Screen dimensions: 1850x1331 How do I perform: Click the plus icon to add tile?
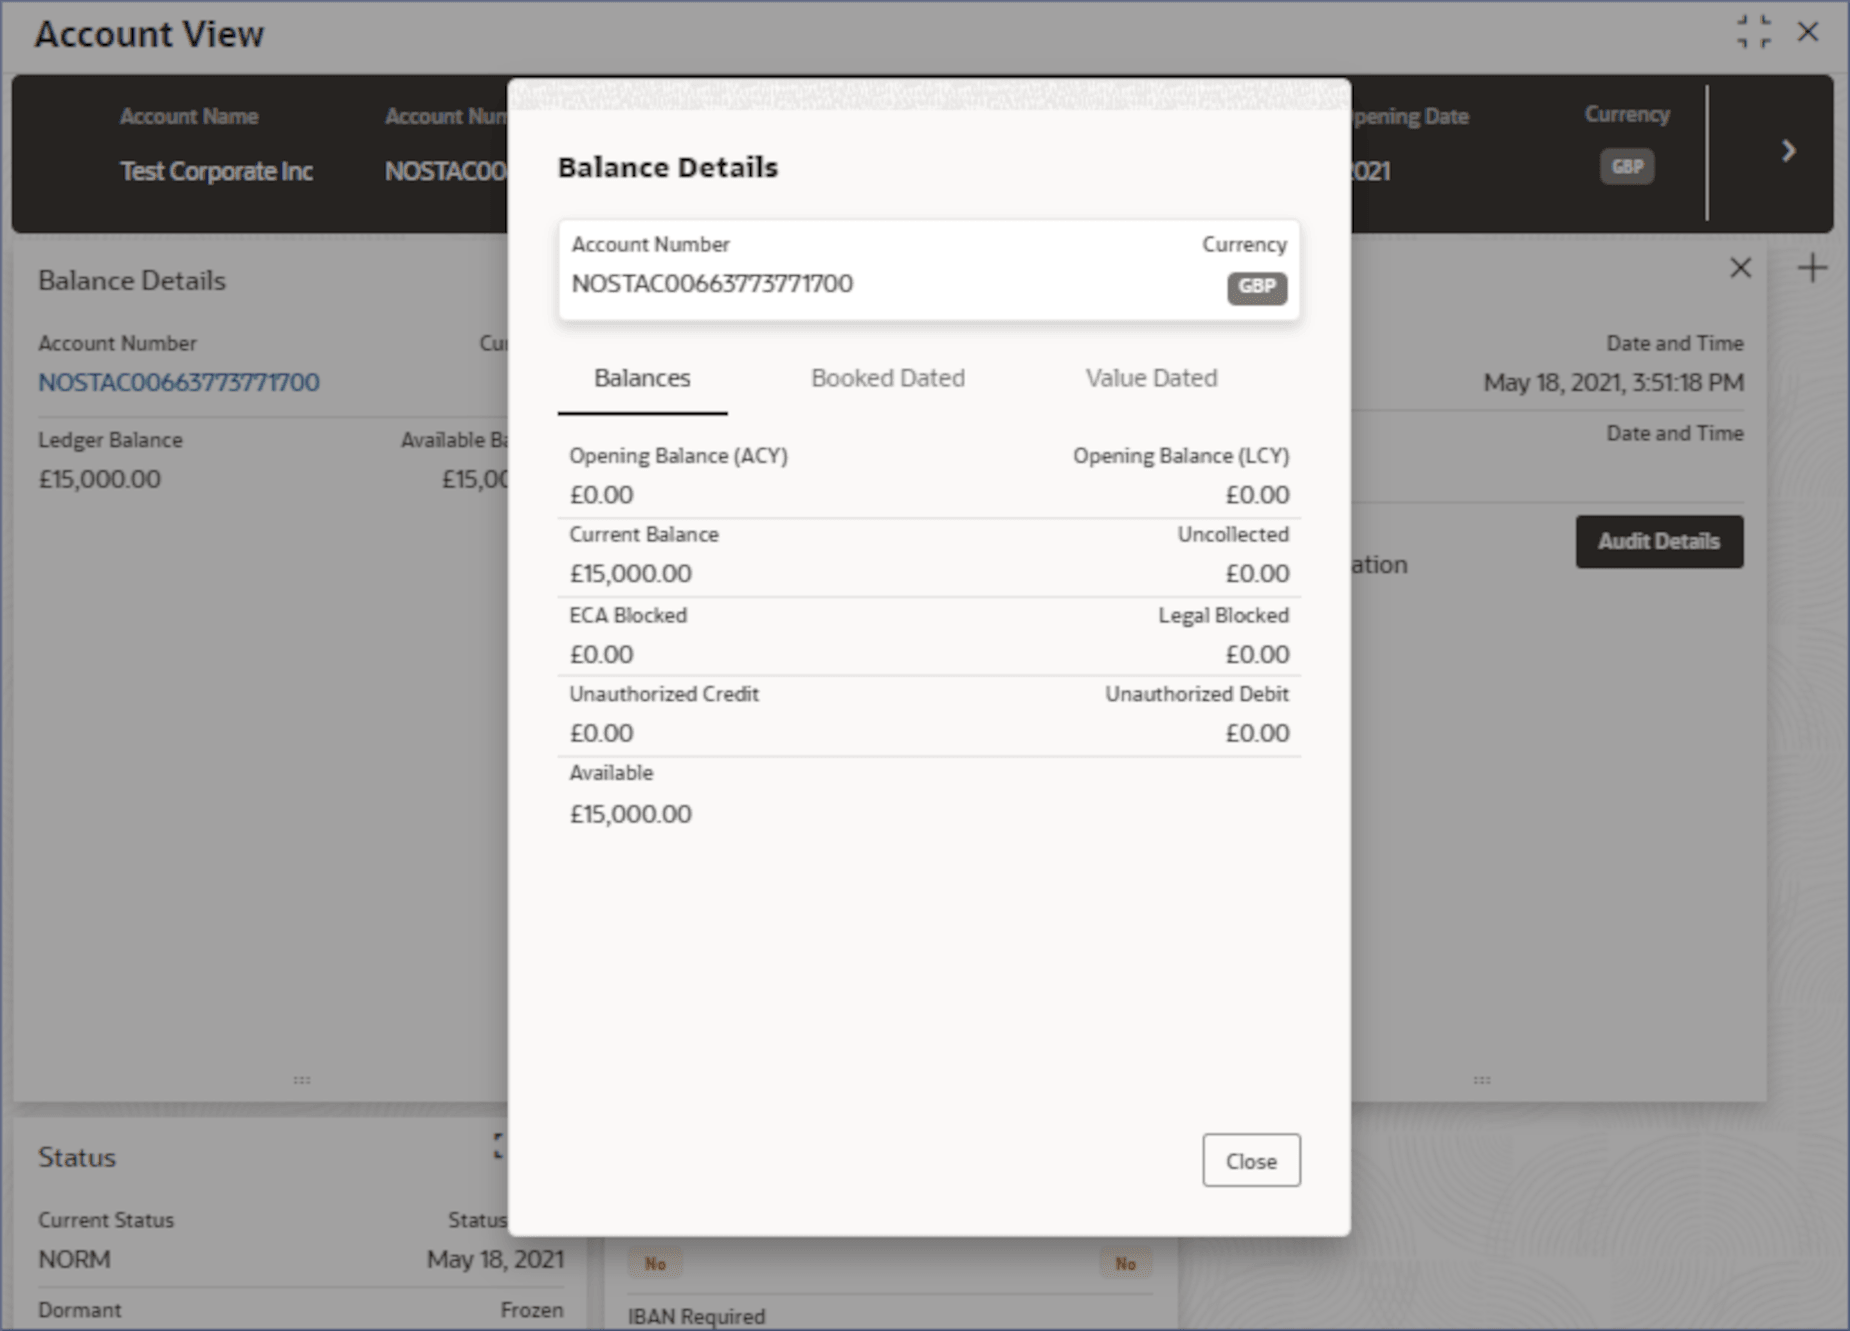click(x=1812, y=268)
